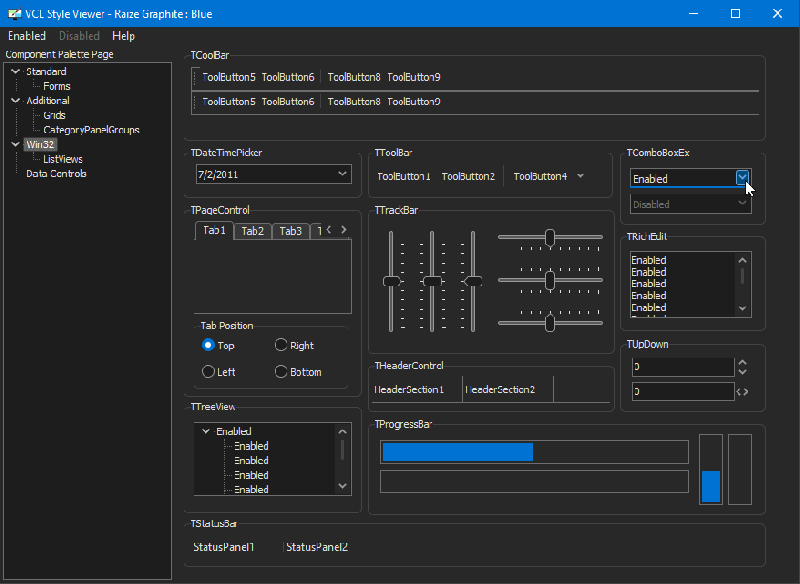
Task: Click ToolButton9 in the TCoolBar second row
Action: point(416,101)
